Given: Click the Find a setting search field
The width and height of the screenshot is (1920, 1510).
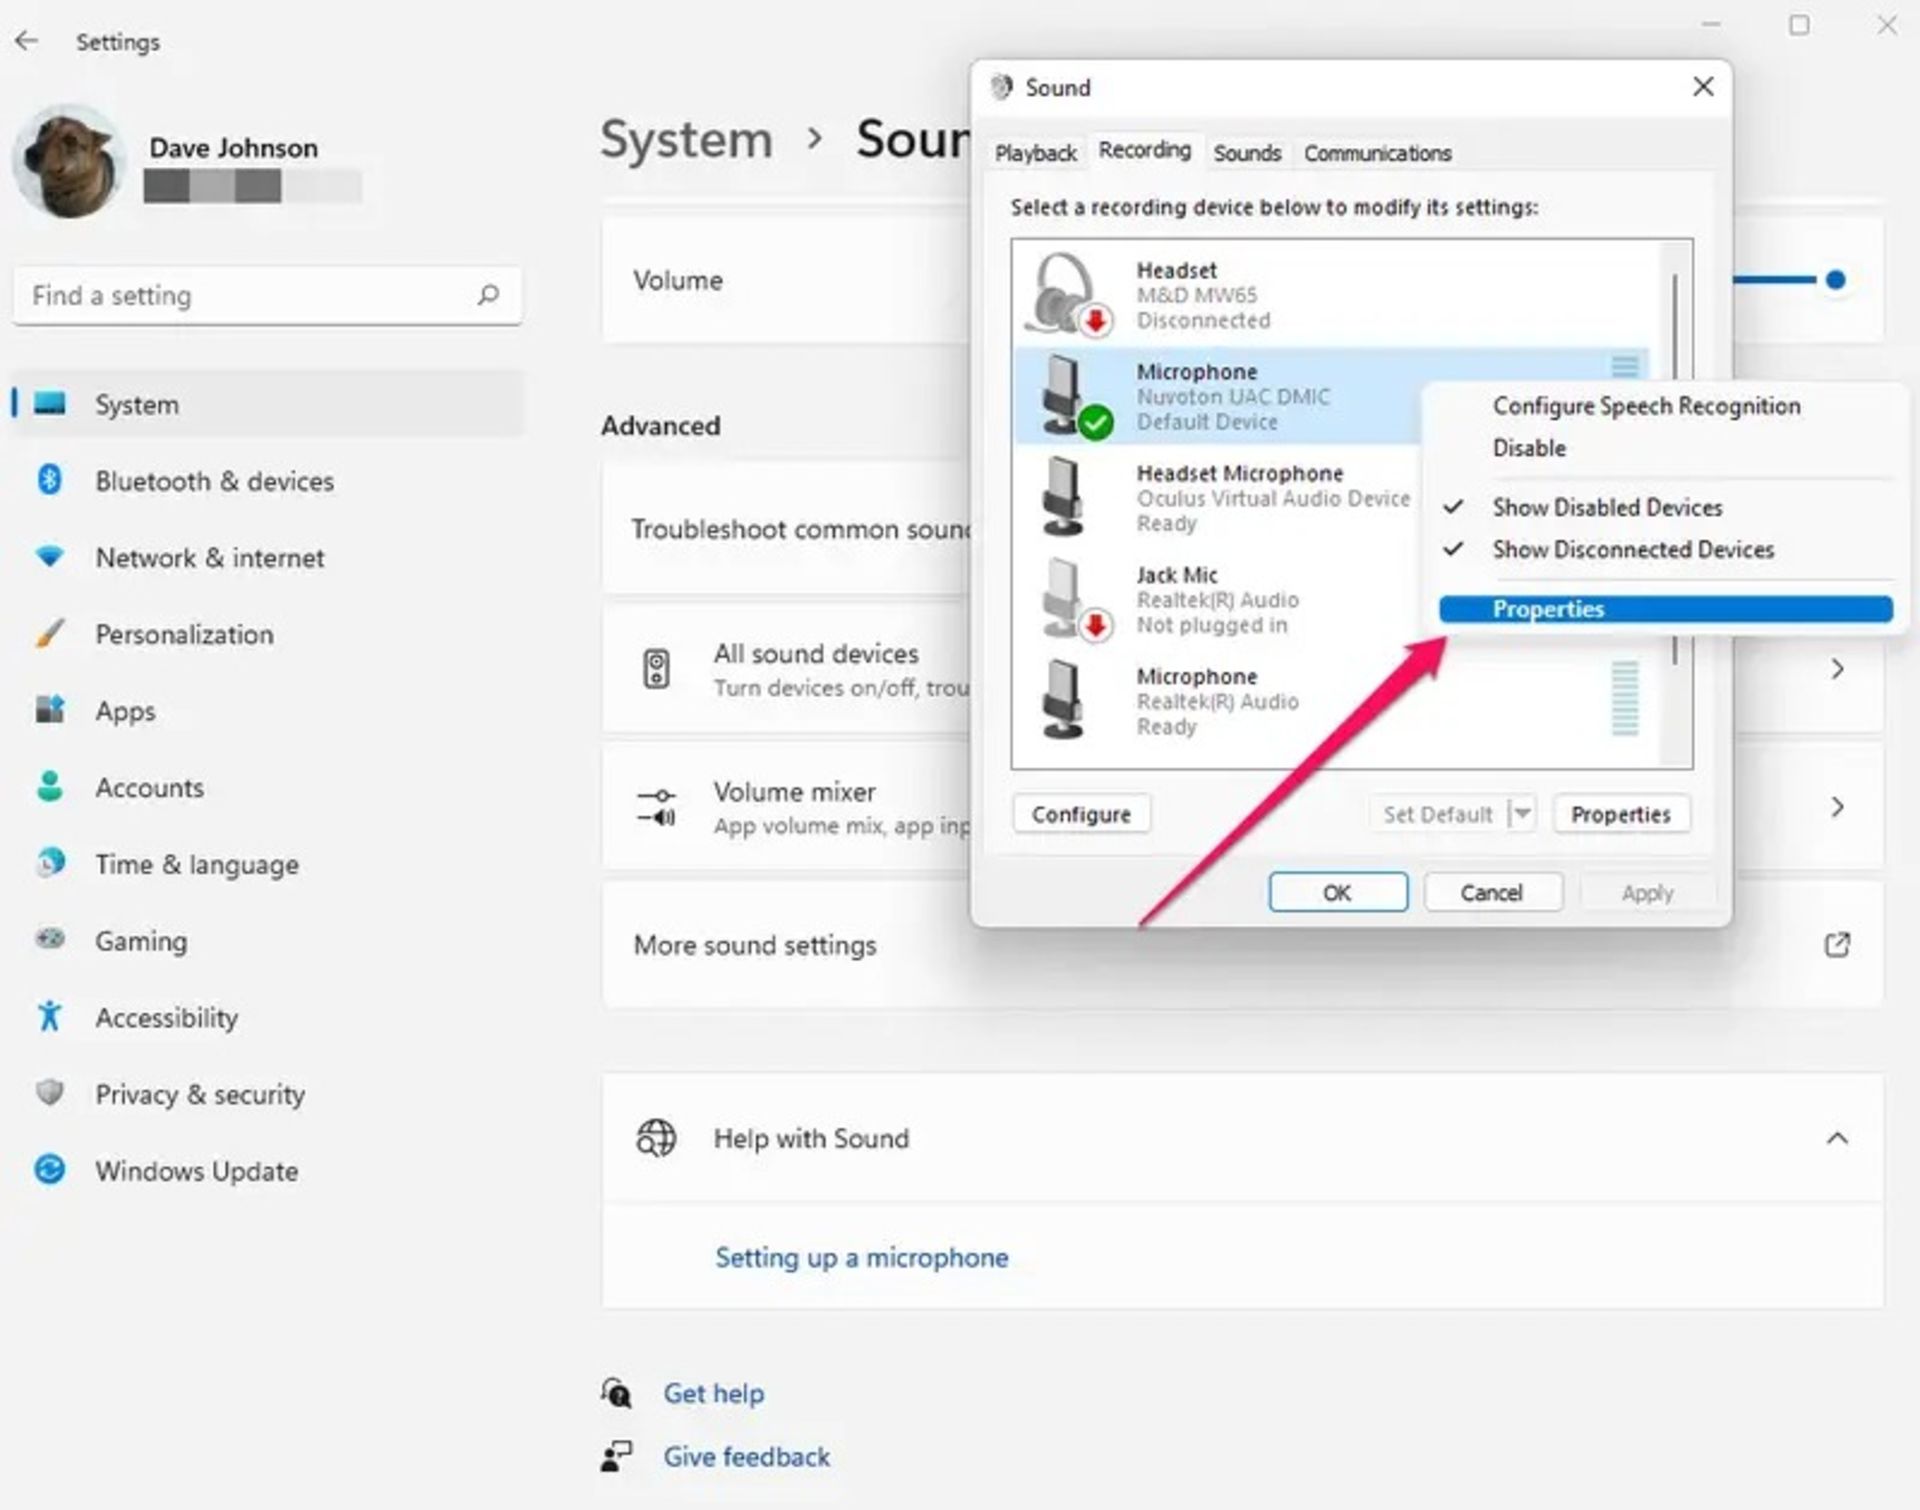Looking at the screenshot, I should click(240, 295).
